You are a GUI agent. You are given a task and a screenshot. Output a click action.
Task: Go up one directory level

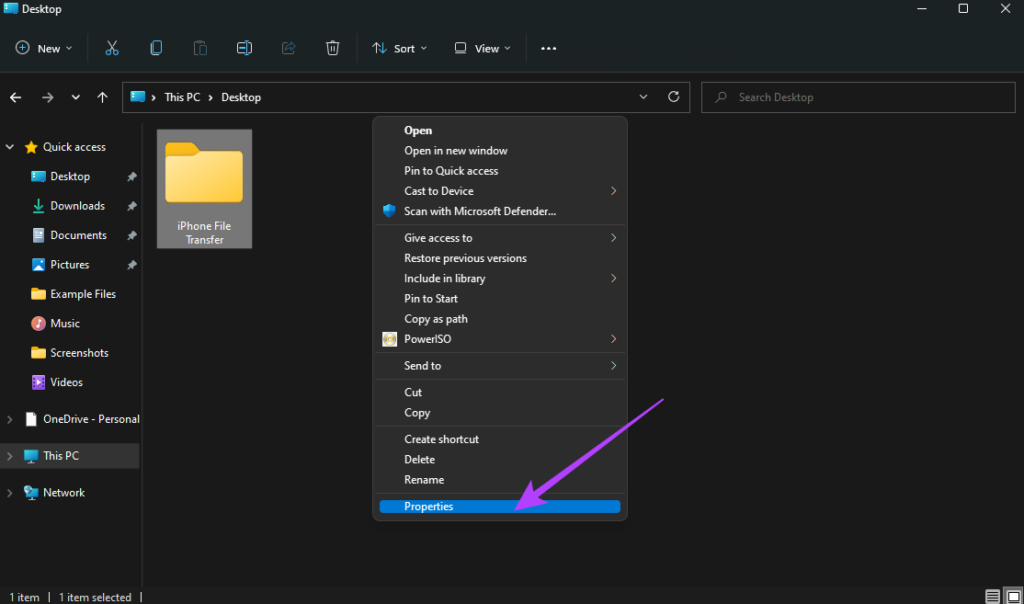(x=102, y=97)
